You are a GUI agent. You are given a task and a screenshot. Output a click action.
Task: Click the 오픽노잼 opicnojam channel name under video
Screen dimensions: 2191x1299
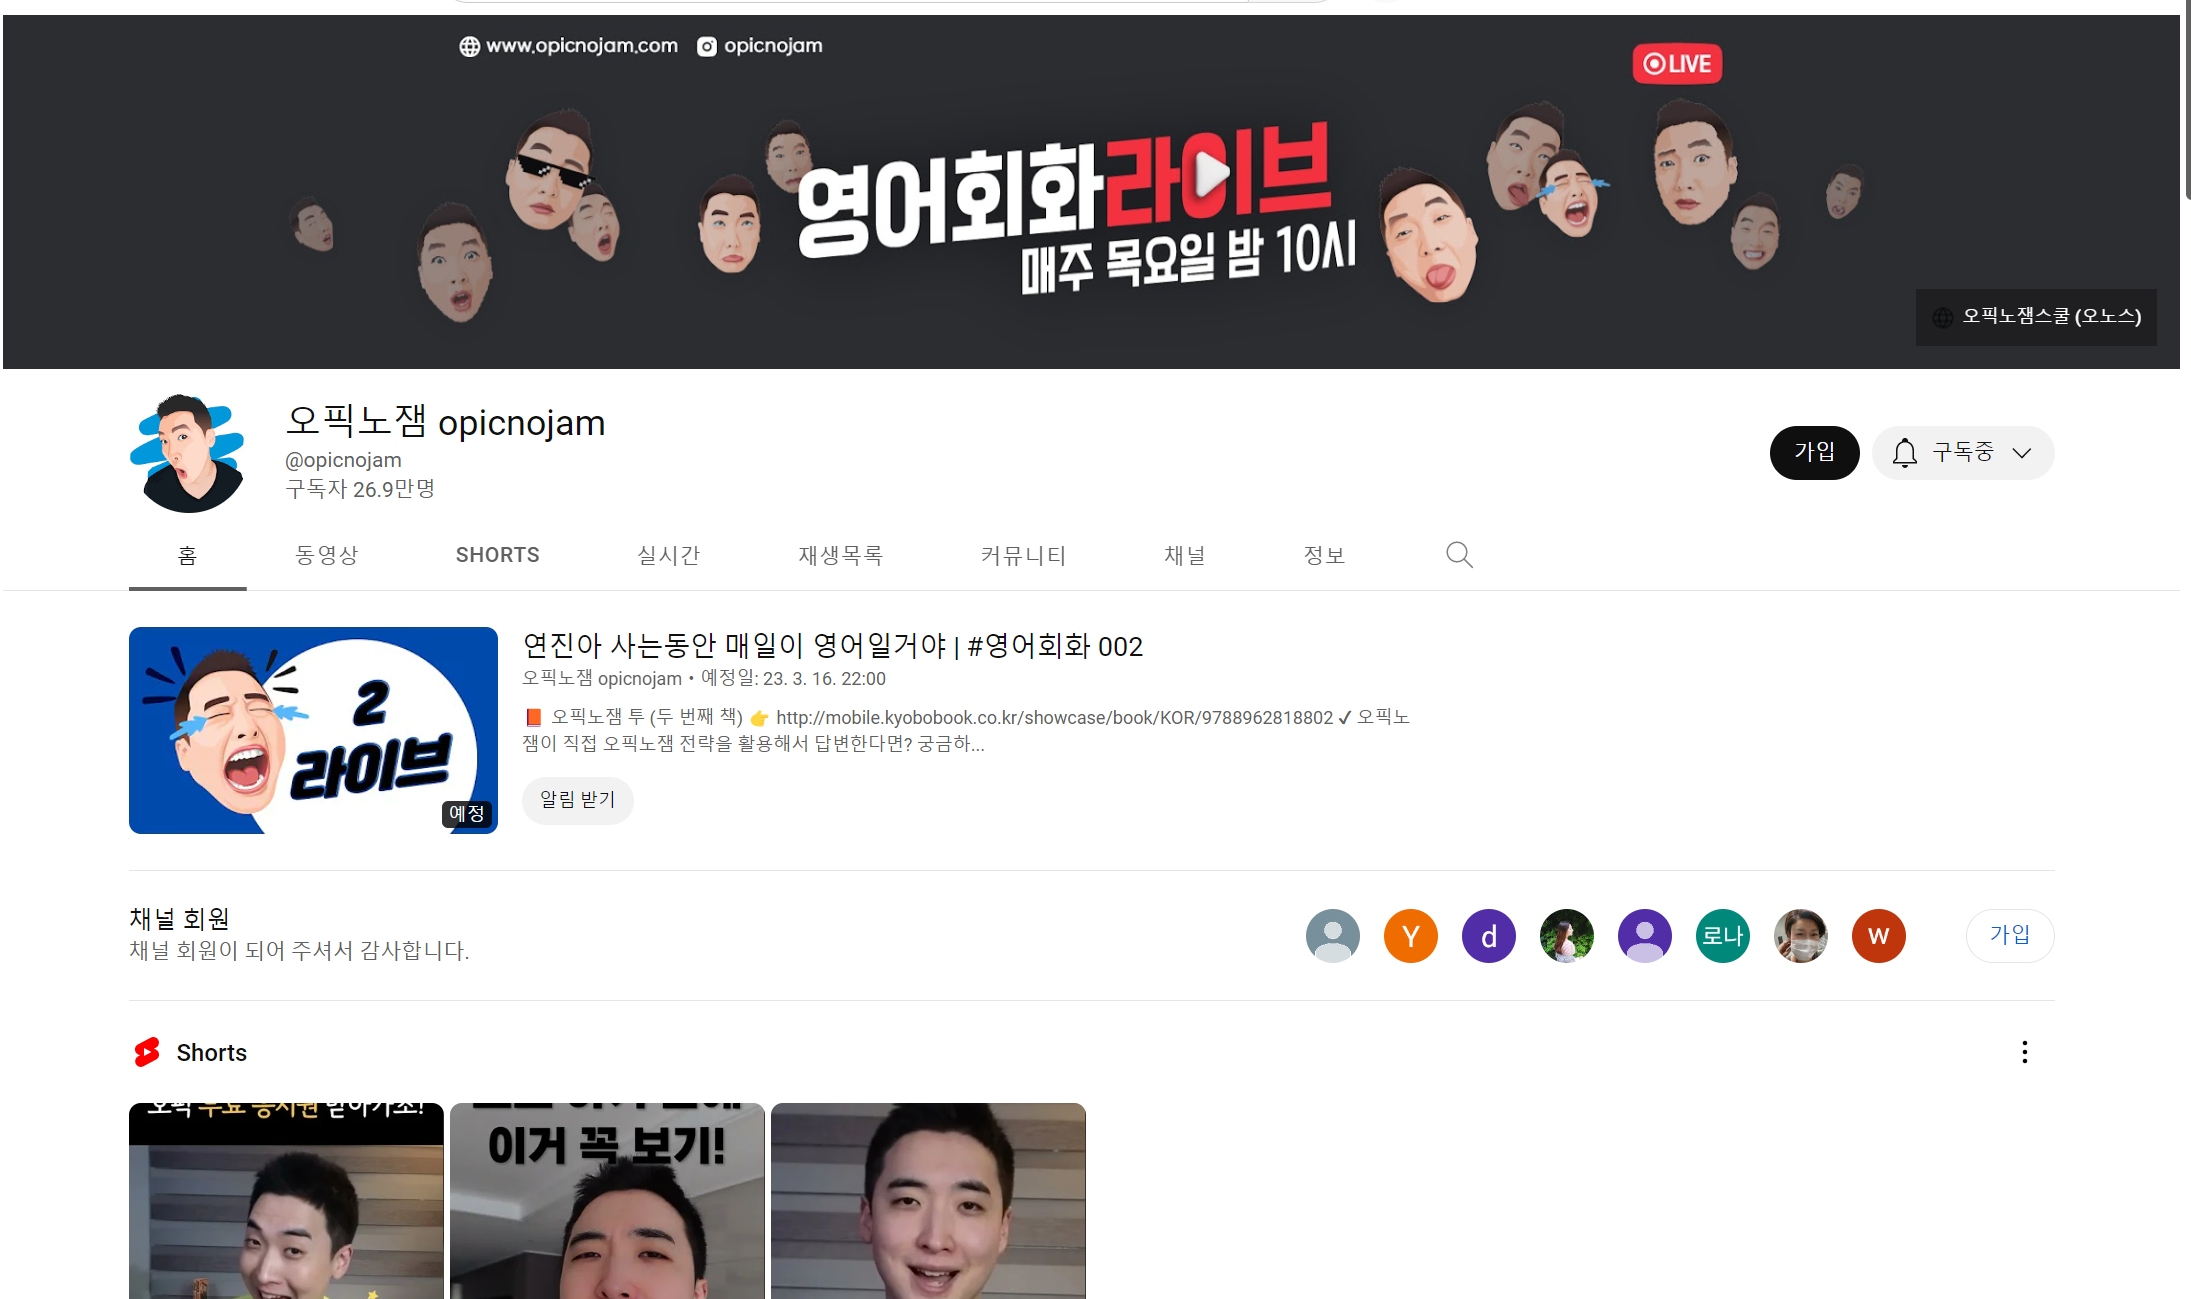click(602, 679)
